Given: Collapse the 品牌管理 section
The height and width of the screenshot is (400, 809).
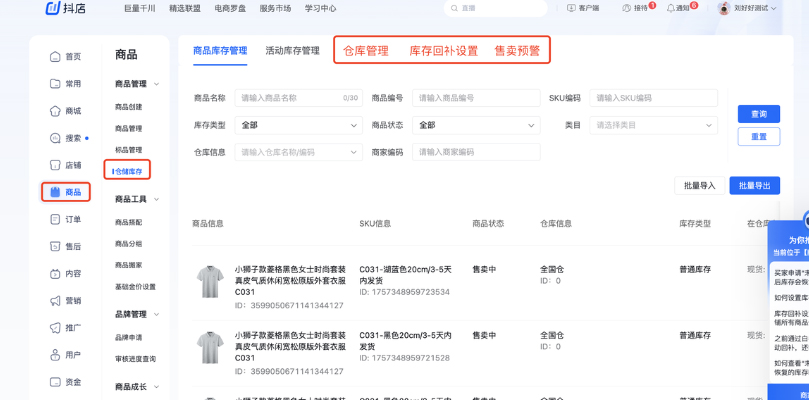Looking at the screenshot, I should pos(156,314).
